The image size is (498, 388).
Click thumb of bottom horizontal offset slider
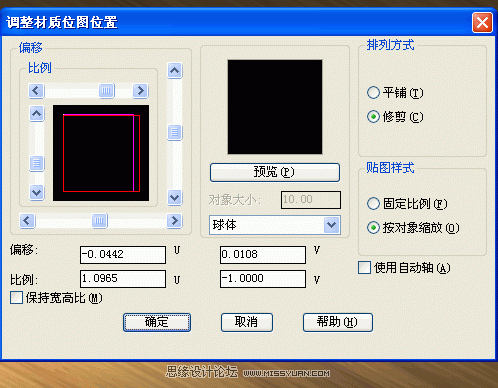[99, 221]
